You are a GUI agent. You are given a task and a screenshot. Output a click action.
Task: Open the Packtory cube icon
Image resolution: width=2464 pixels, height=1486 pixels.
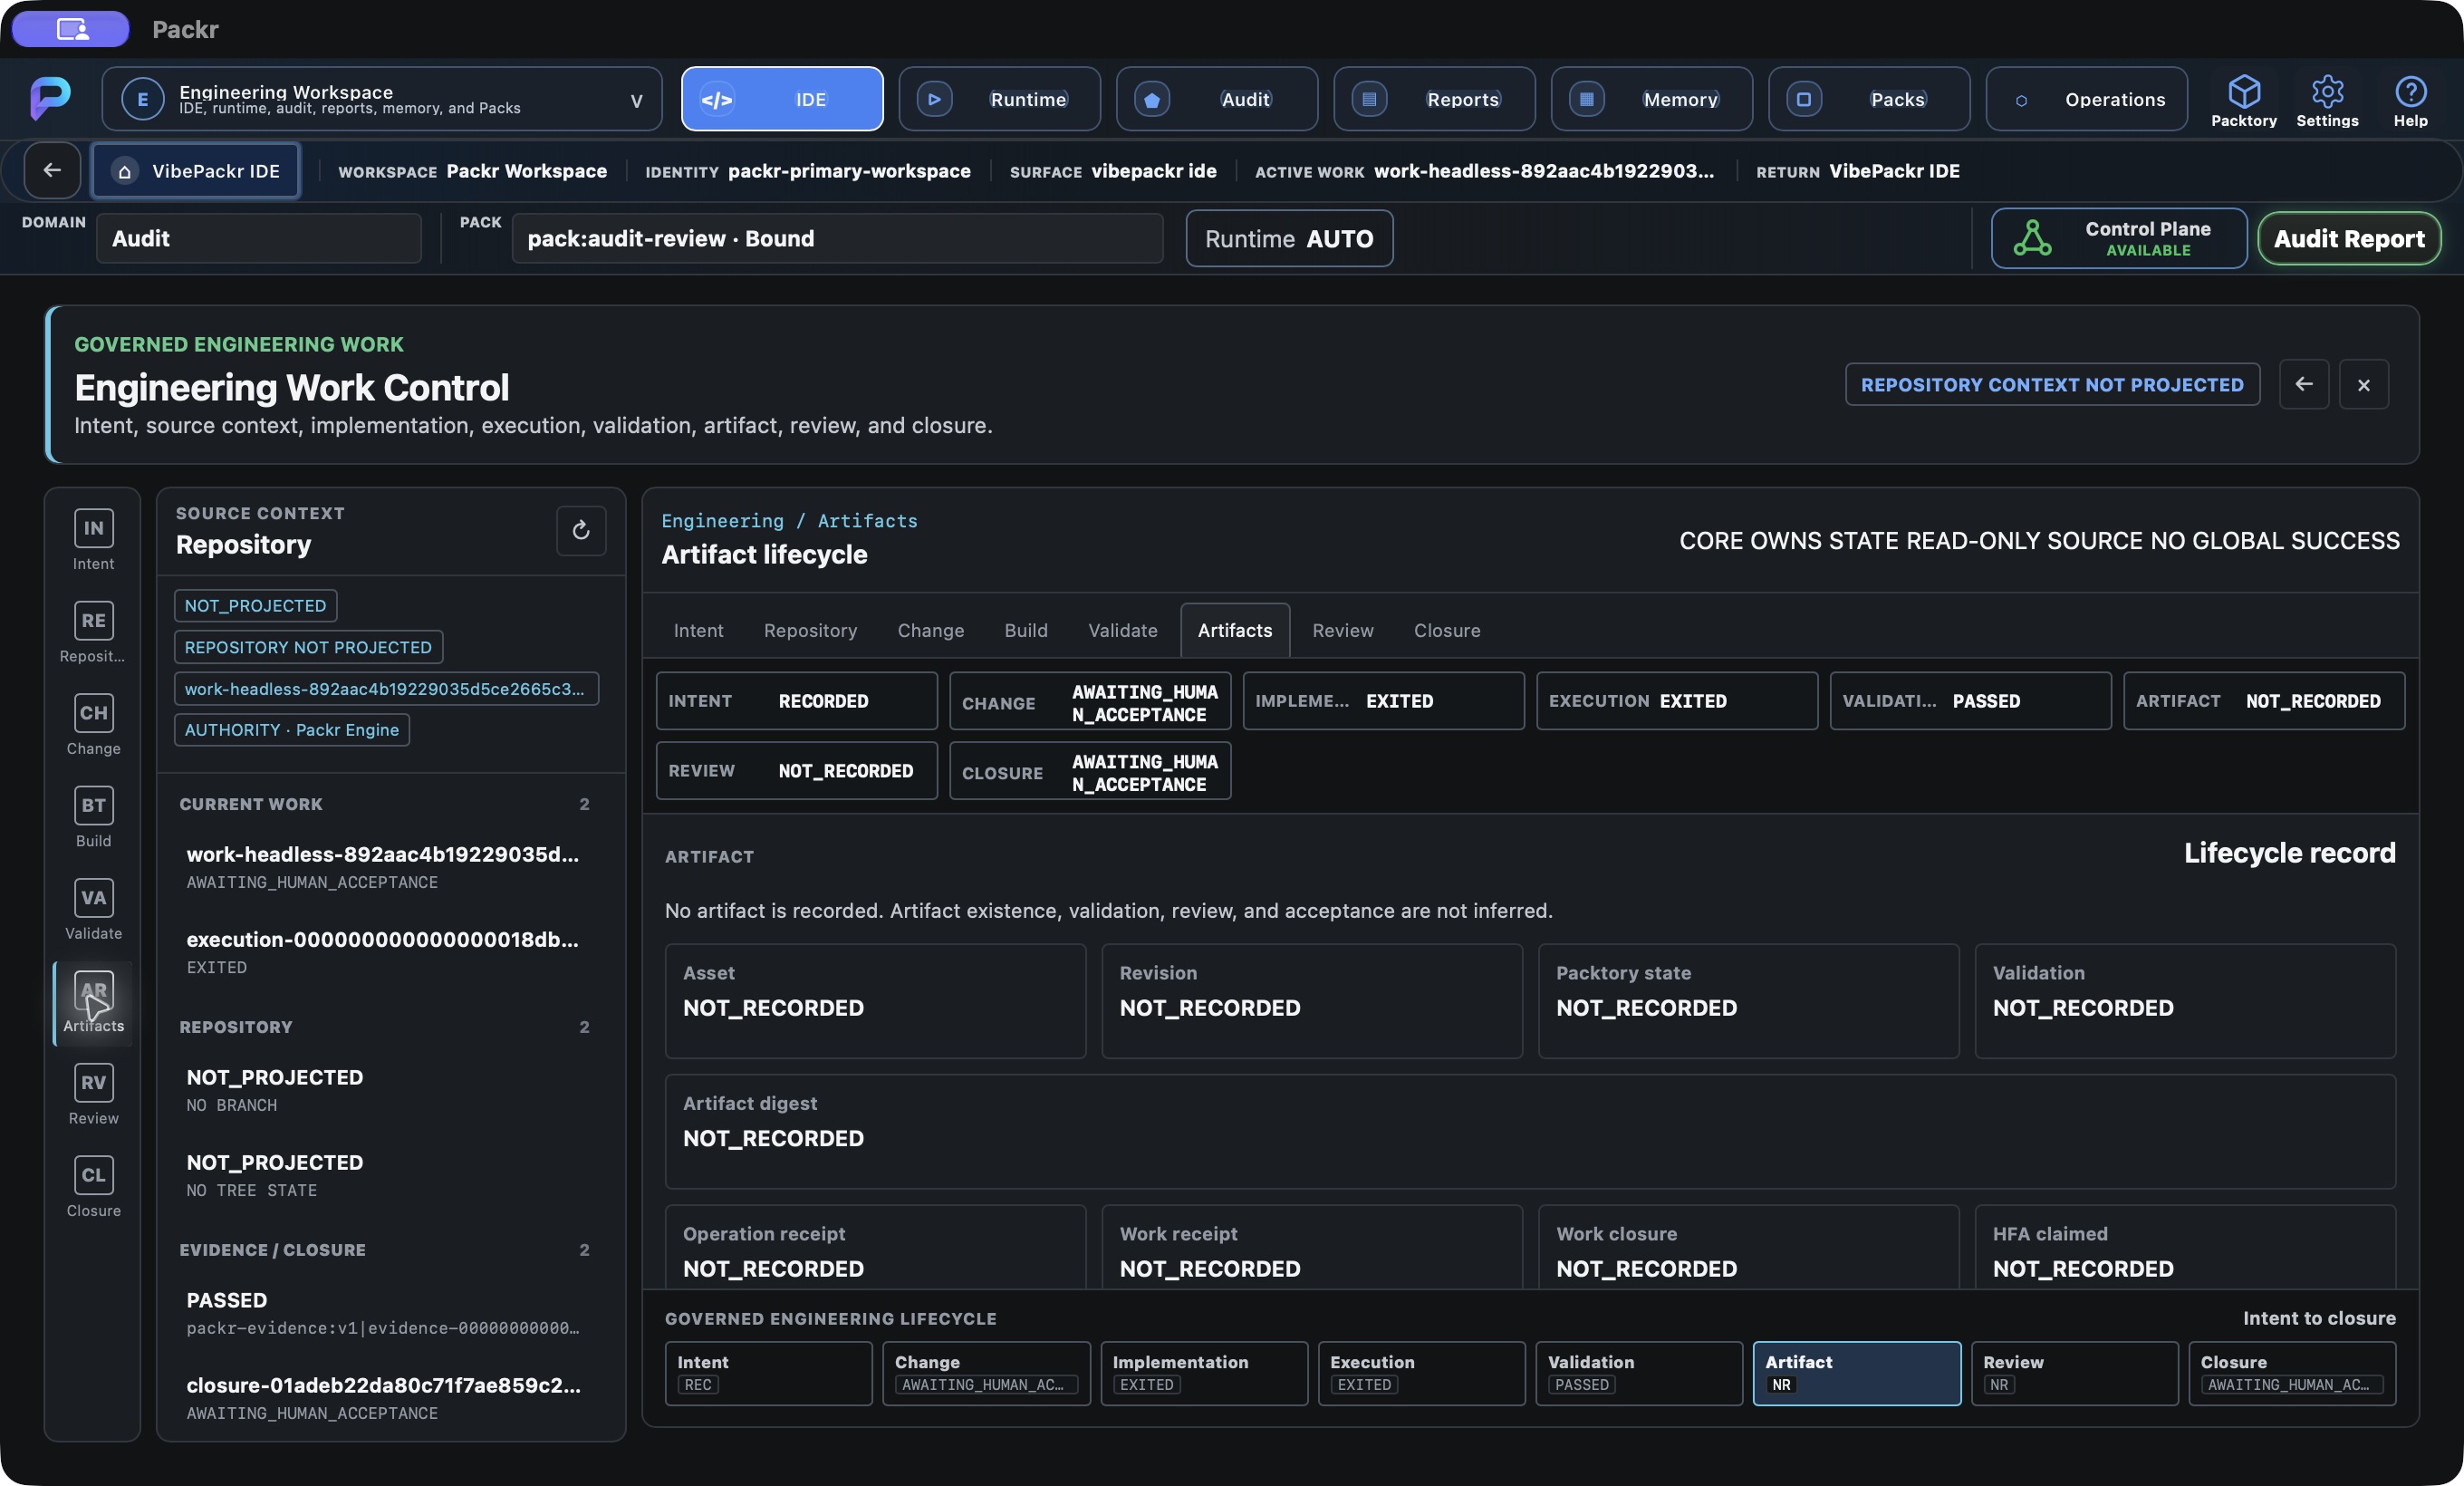2243,100
